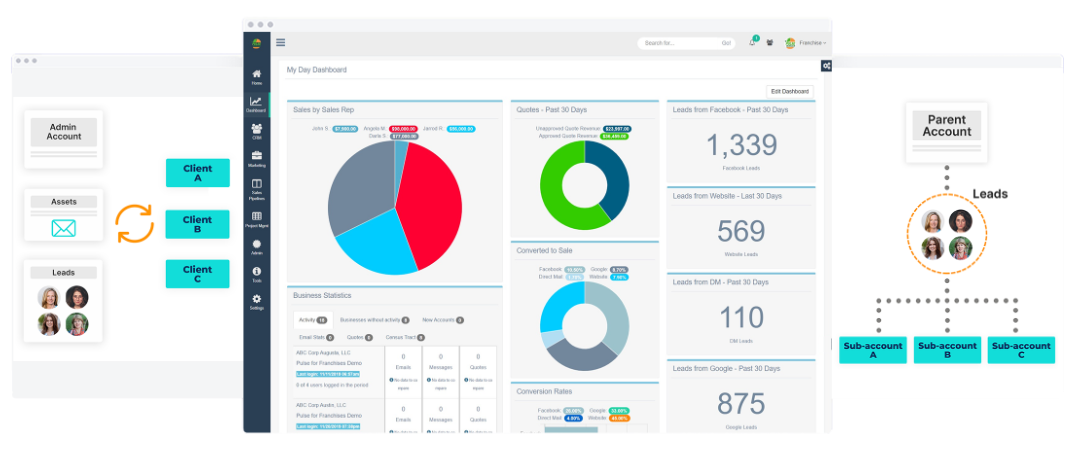Expand the Franchise user dropdown
The height and width of the screenshot is (457, 1080).
point(806,43)
